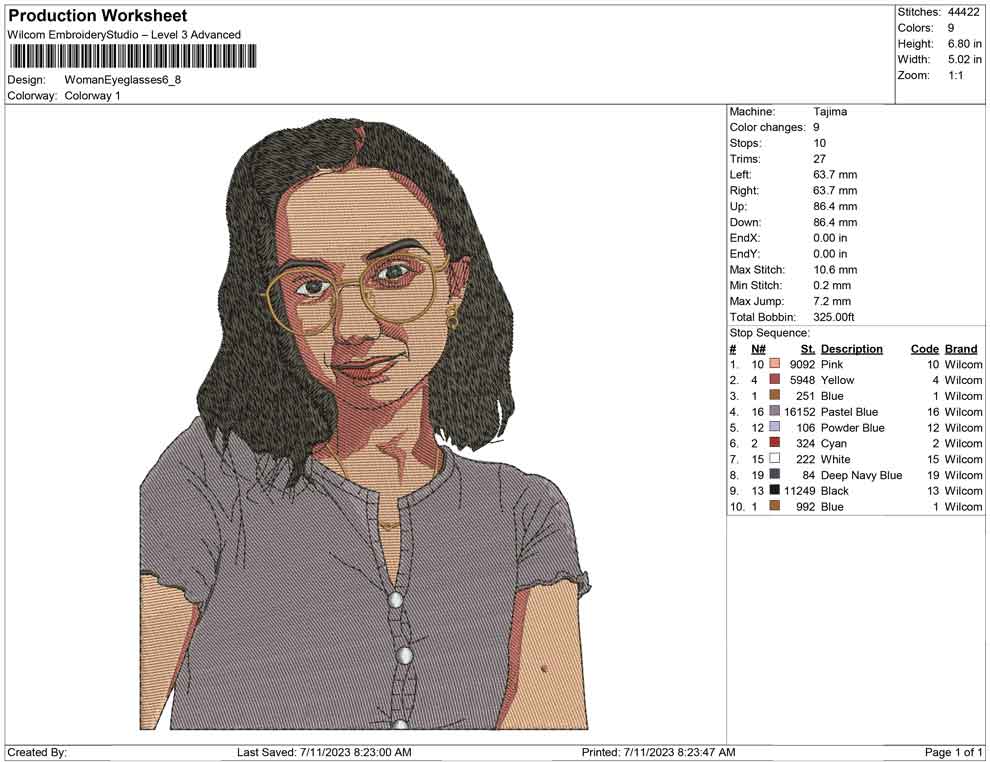Click the Brand column header
Image resolution: width=990 pixels, height=762 pixels.
(x=961, y=348)
